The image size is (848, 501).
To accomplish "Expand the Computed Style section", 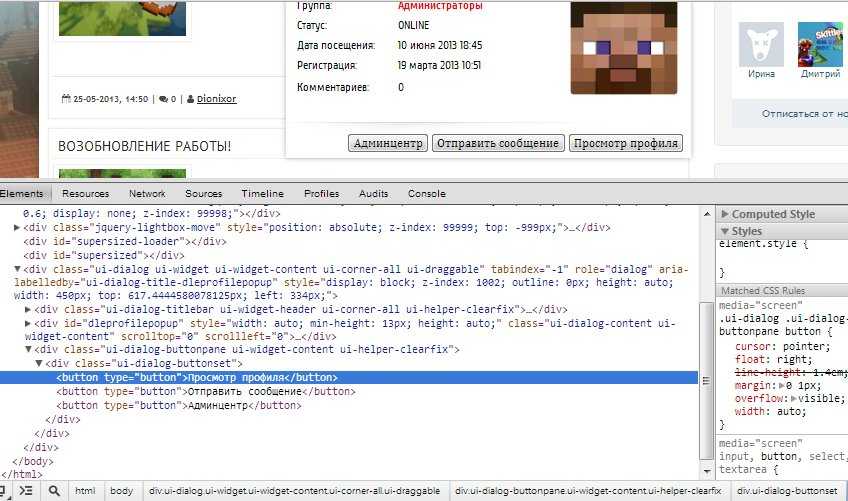I will (x=725, y=214).
